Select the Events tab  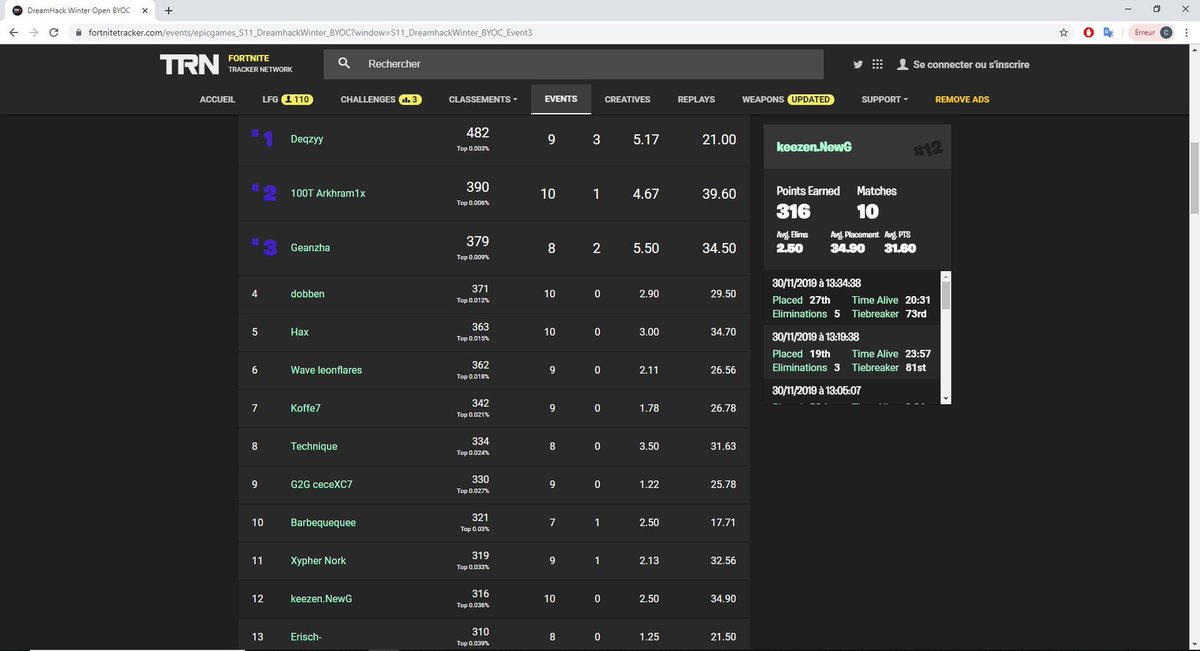tap(560, 99)
